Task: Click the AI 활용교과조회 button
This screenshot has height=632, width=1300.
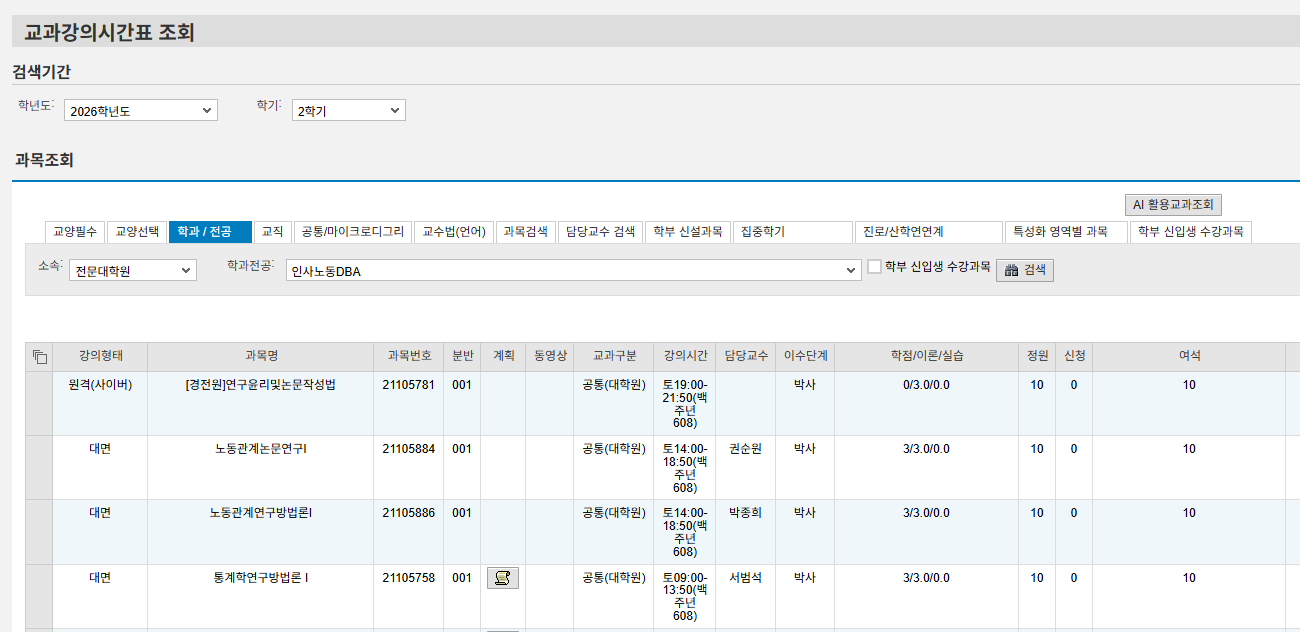Action: point(1173,205)
